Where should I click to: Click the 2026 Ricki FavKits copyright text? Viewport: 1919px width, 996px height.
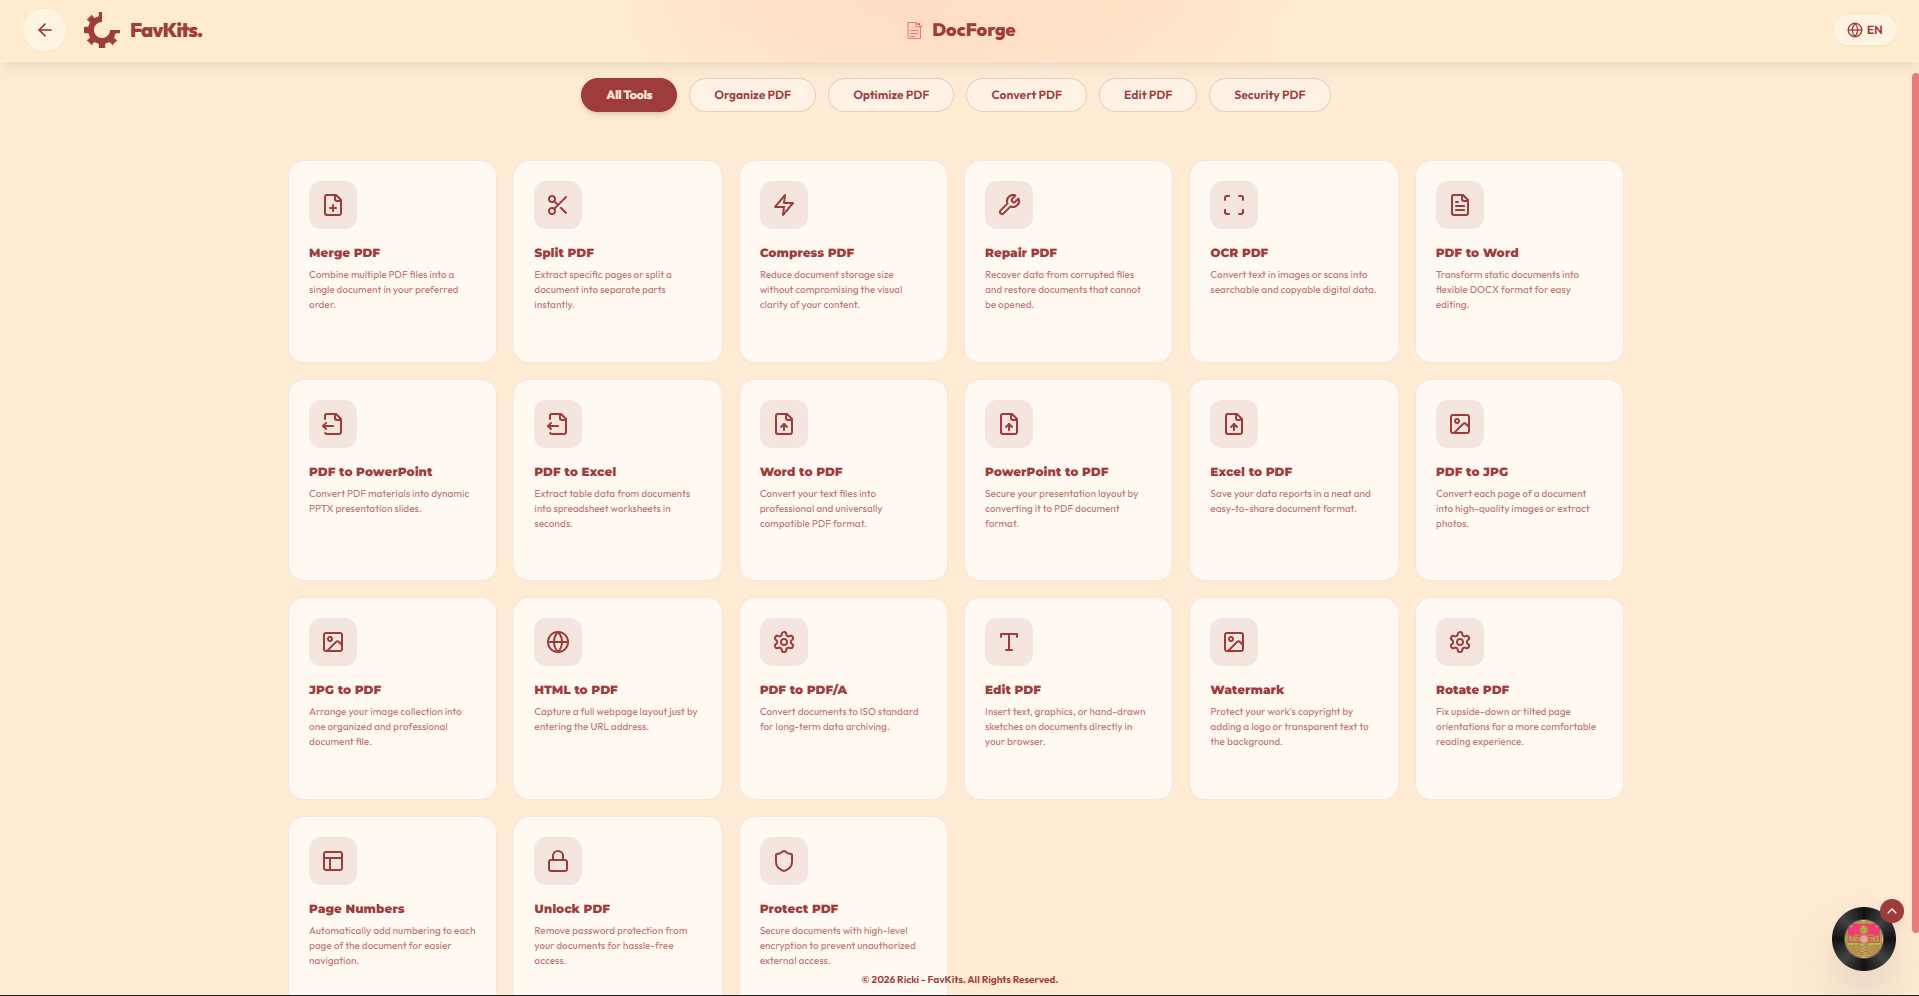[959, 980]
